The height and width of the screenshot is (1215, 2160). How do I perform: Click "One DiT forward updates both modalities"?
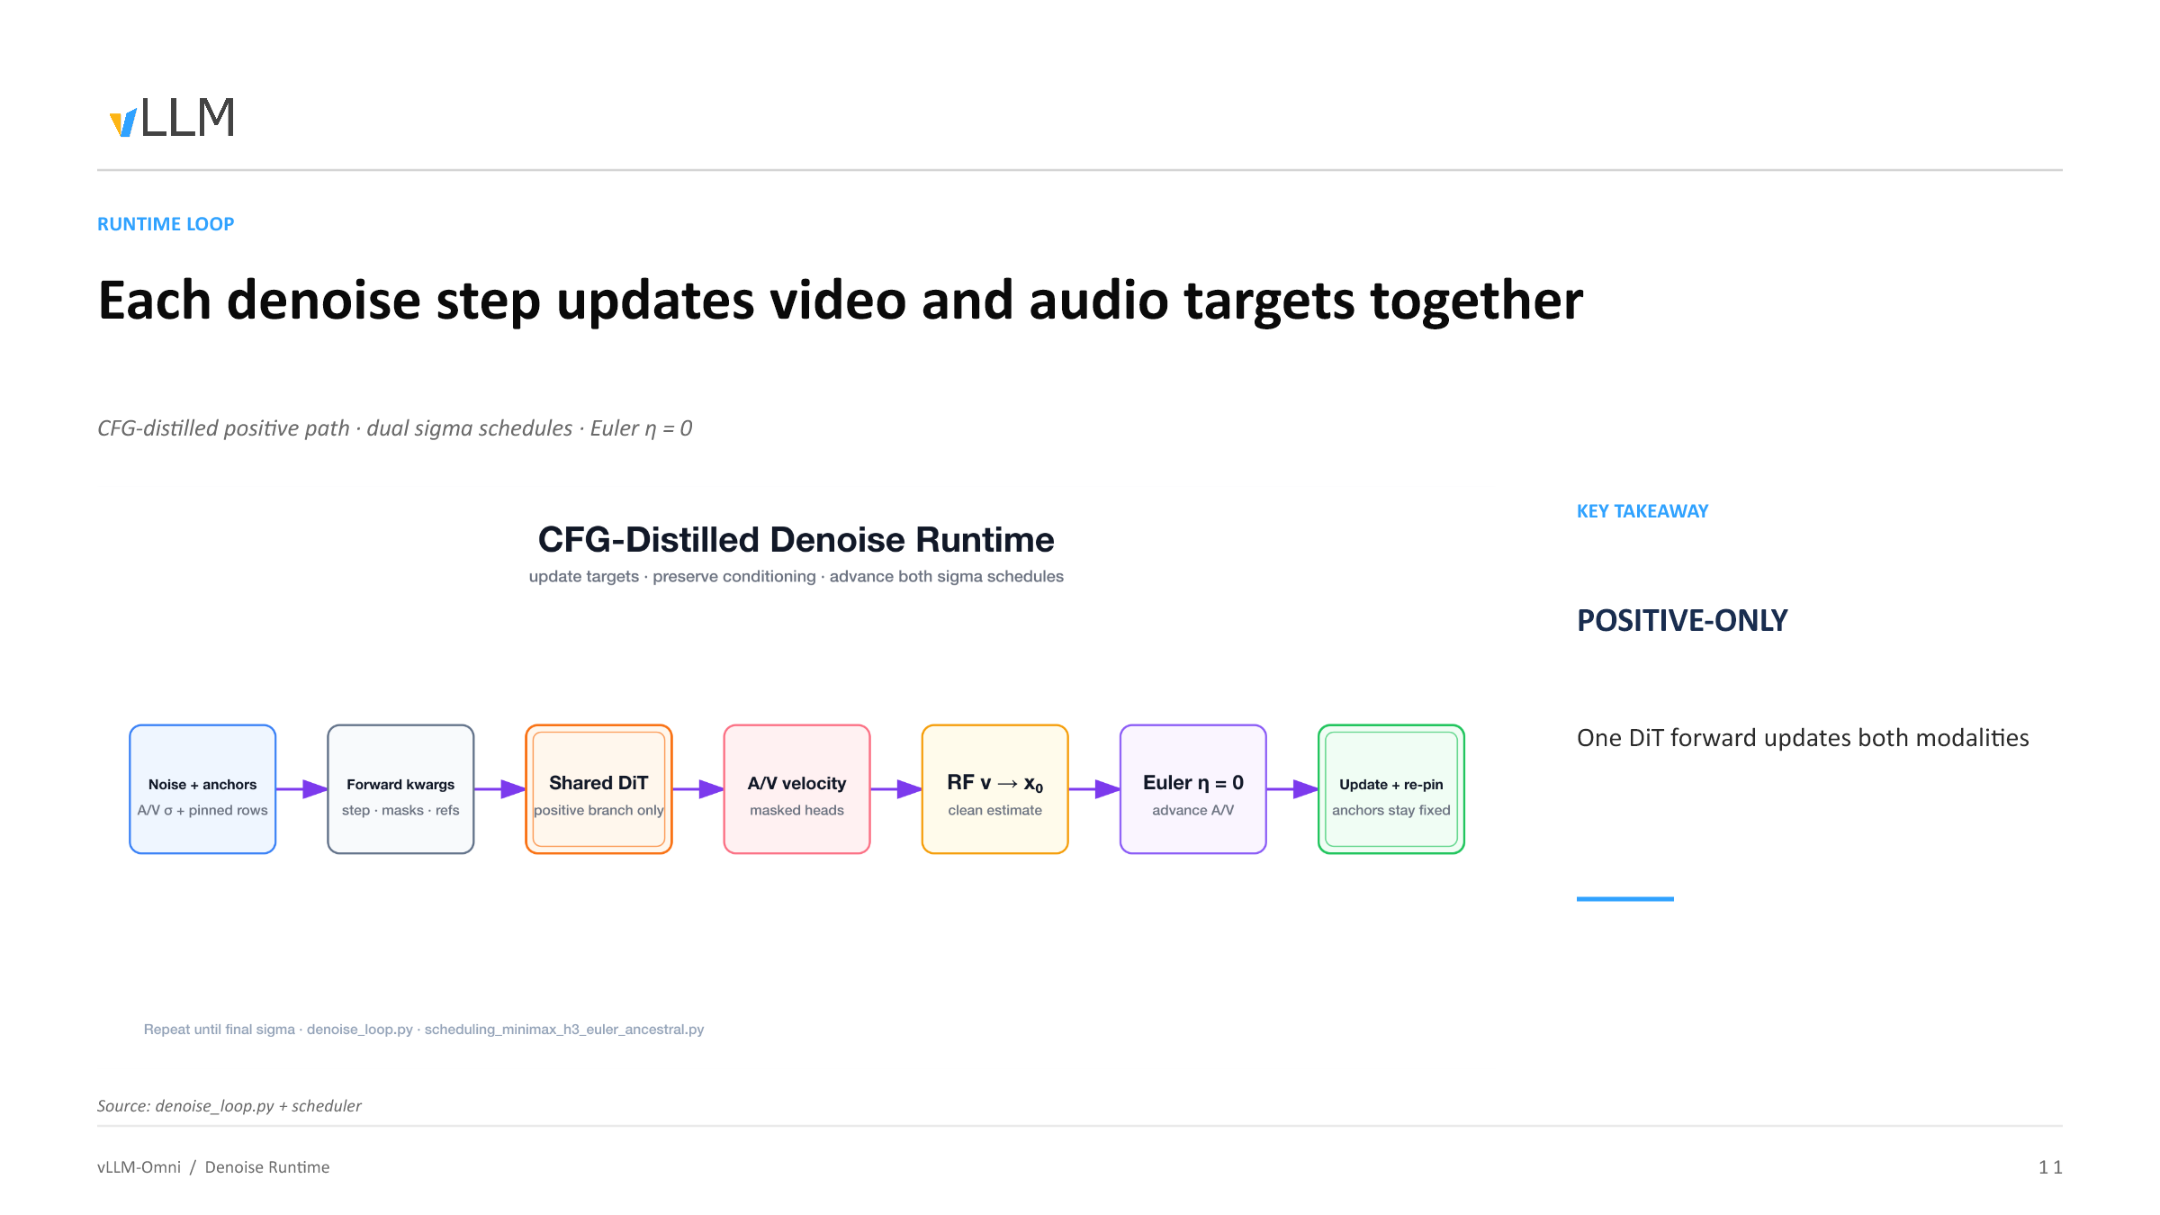pyautogui.click(x=1802, y=738)
